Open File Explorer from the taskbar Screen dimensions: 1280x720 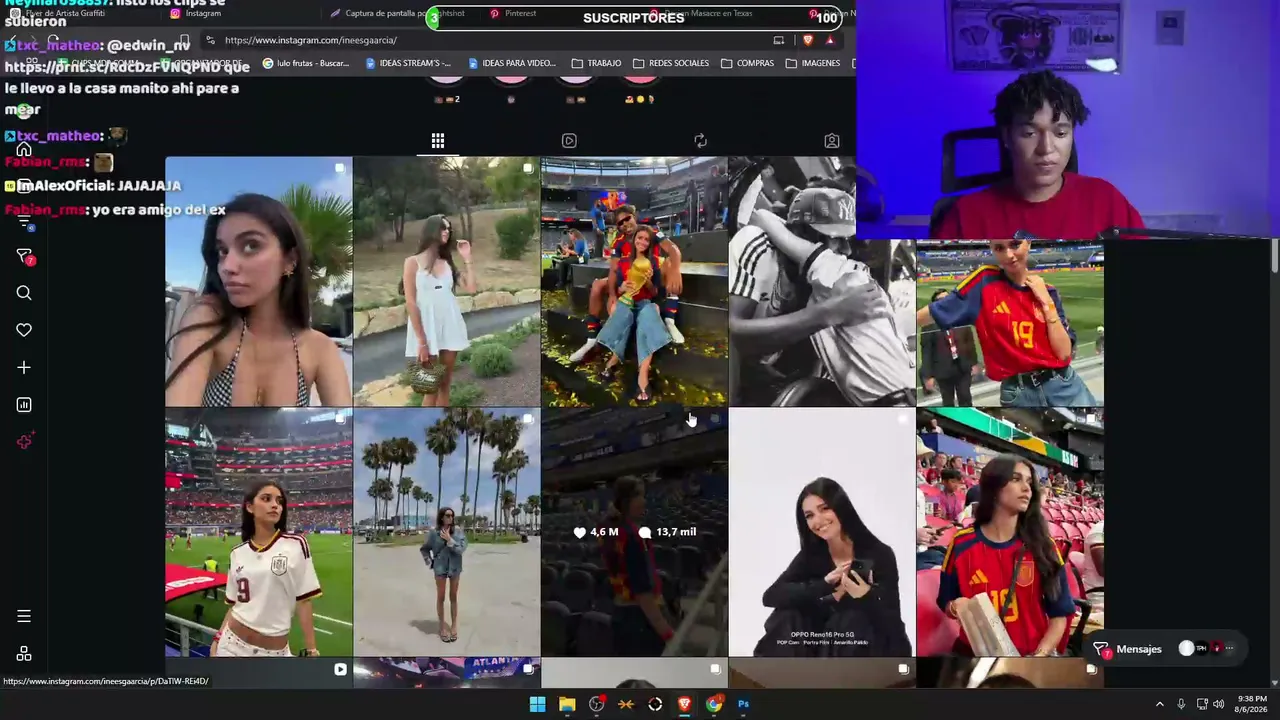pyautogui.click(x=567, y=704)
